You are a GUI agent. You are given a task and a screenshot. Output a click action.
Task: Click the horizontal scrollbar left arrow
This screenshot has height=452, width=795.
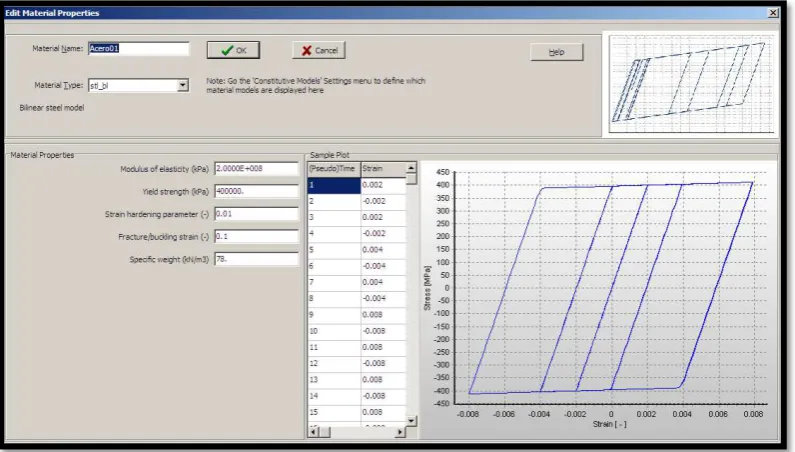(313, 432)
